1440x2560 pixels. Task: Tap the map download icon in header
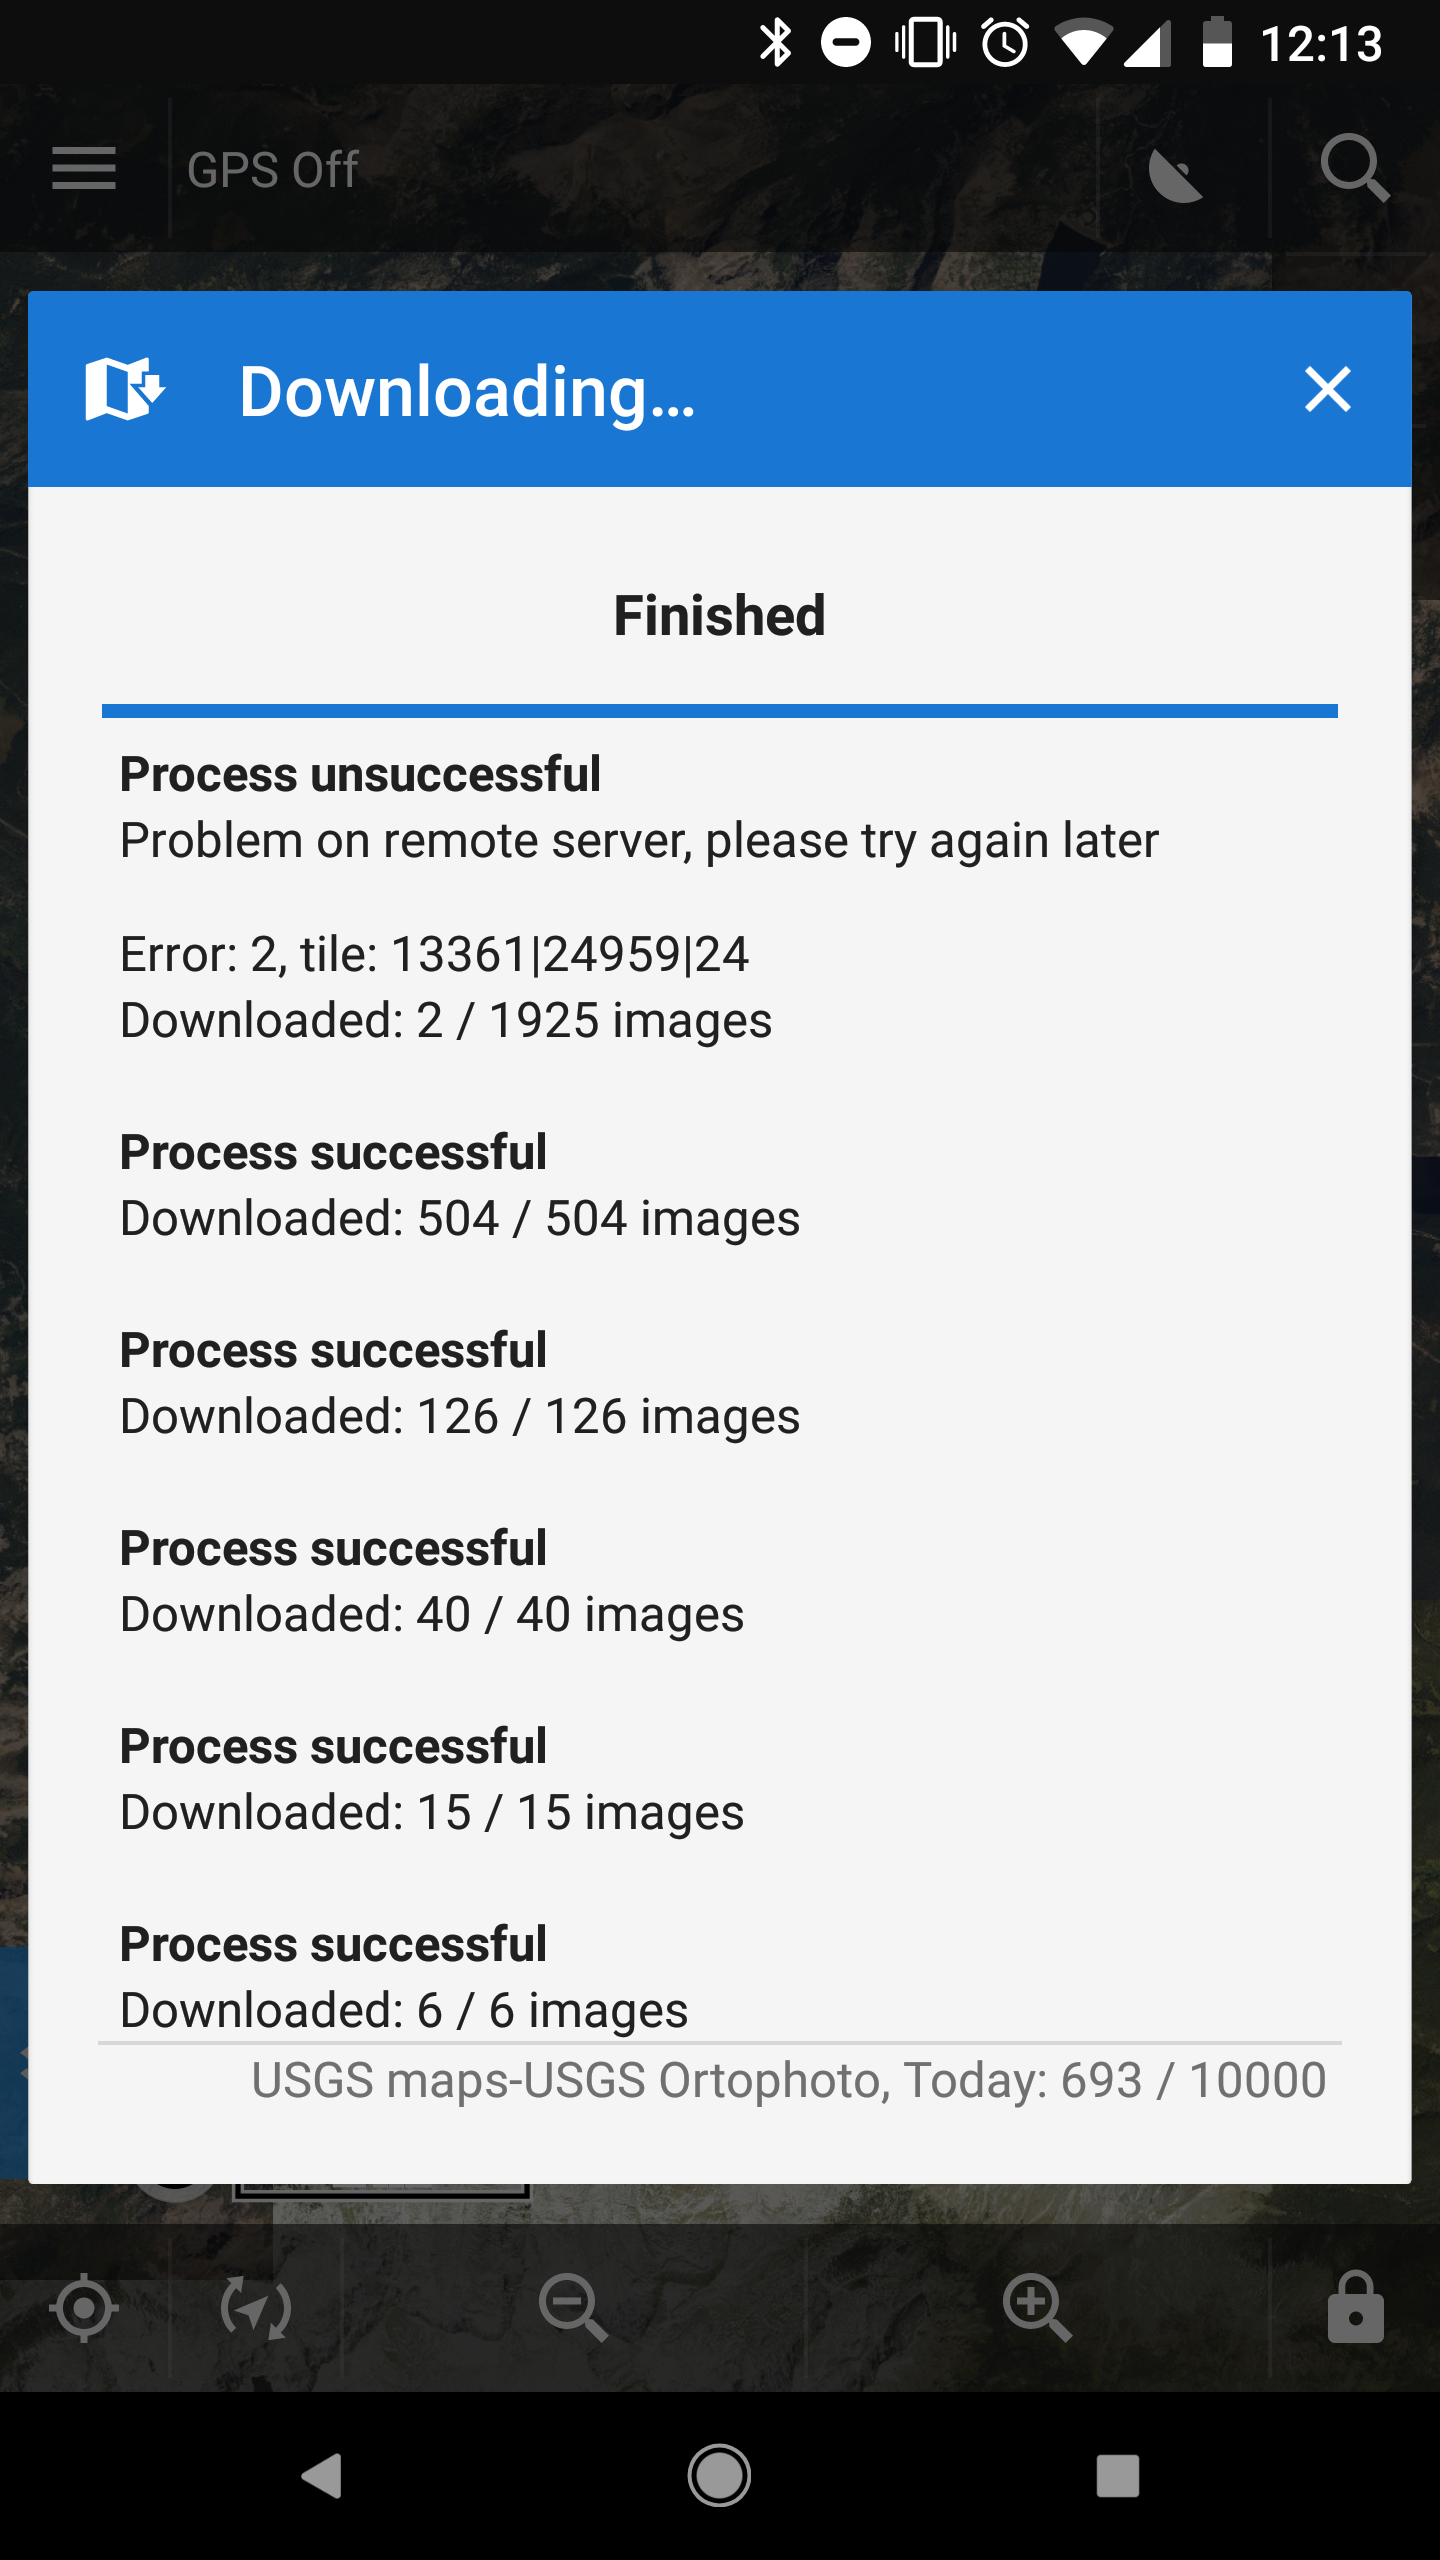point(125,389)
